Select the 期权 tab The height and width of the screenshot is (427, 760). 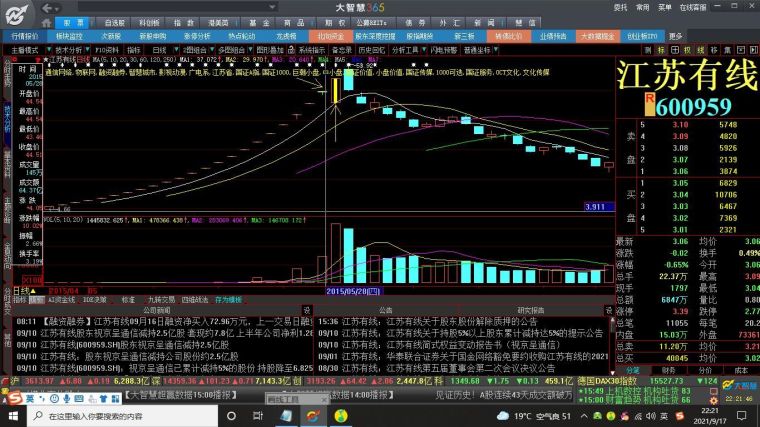(335, 23)
